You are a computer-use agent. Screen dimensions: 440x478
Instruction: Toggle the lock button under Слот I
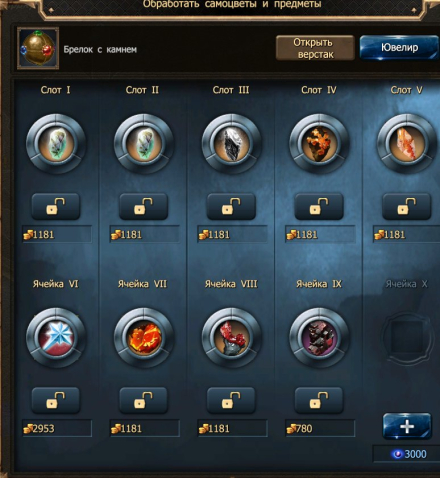(56, 207)
